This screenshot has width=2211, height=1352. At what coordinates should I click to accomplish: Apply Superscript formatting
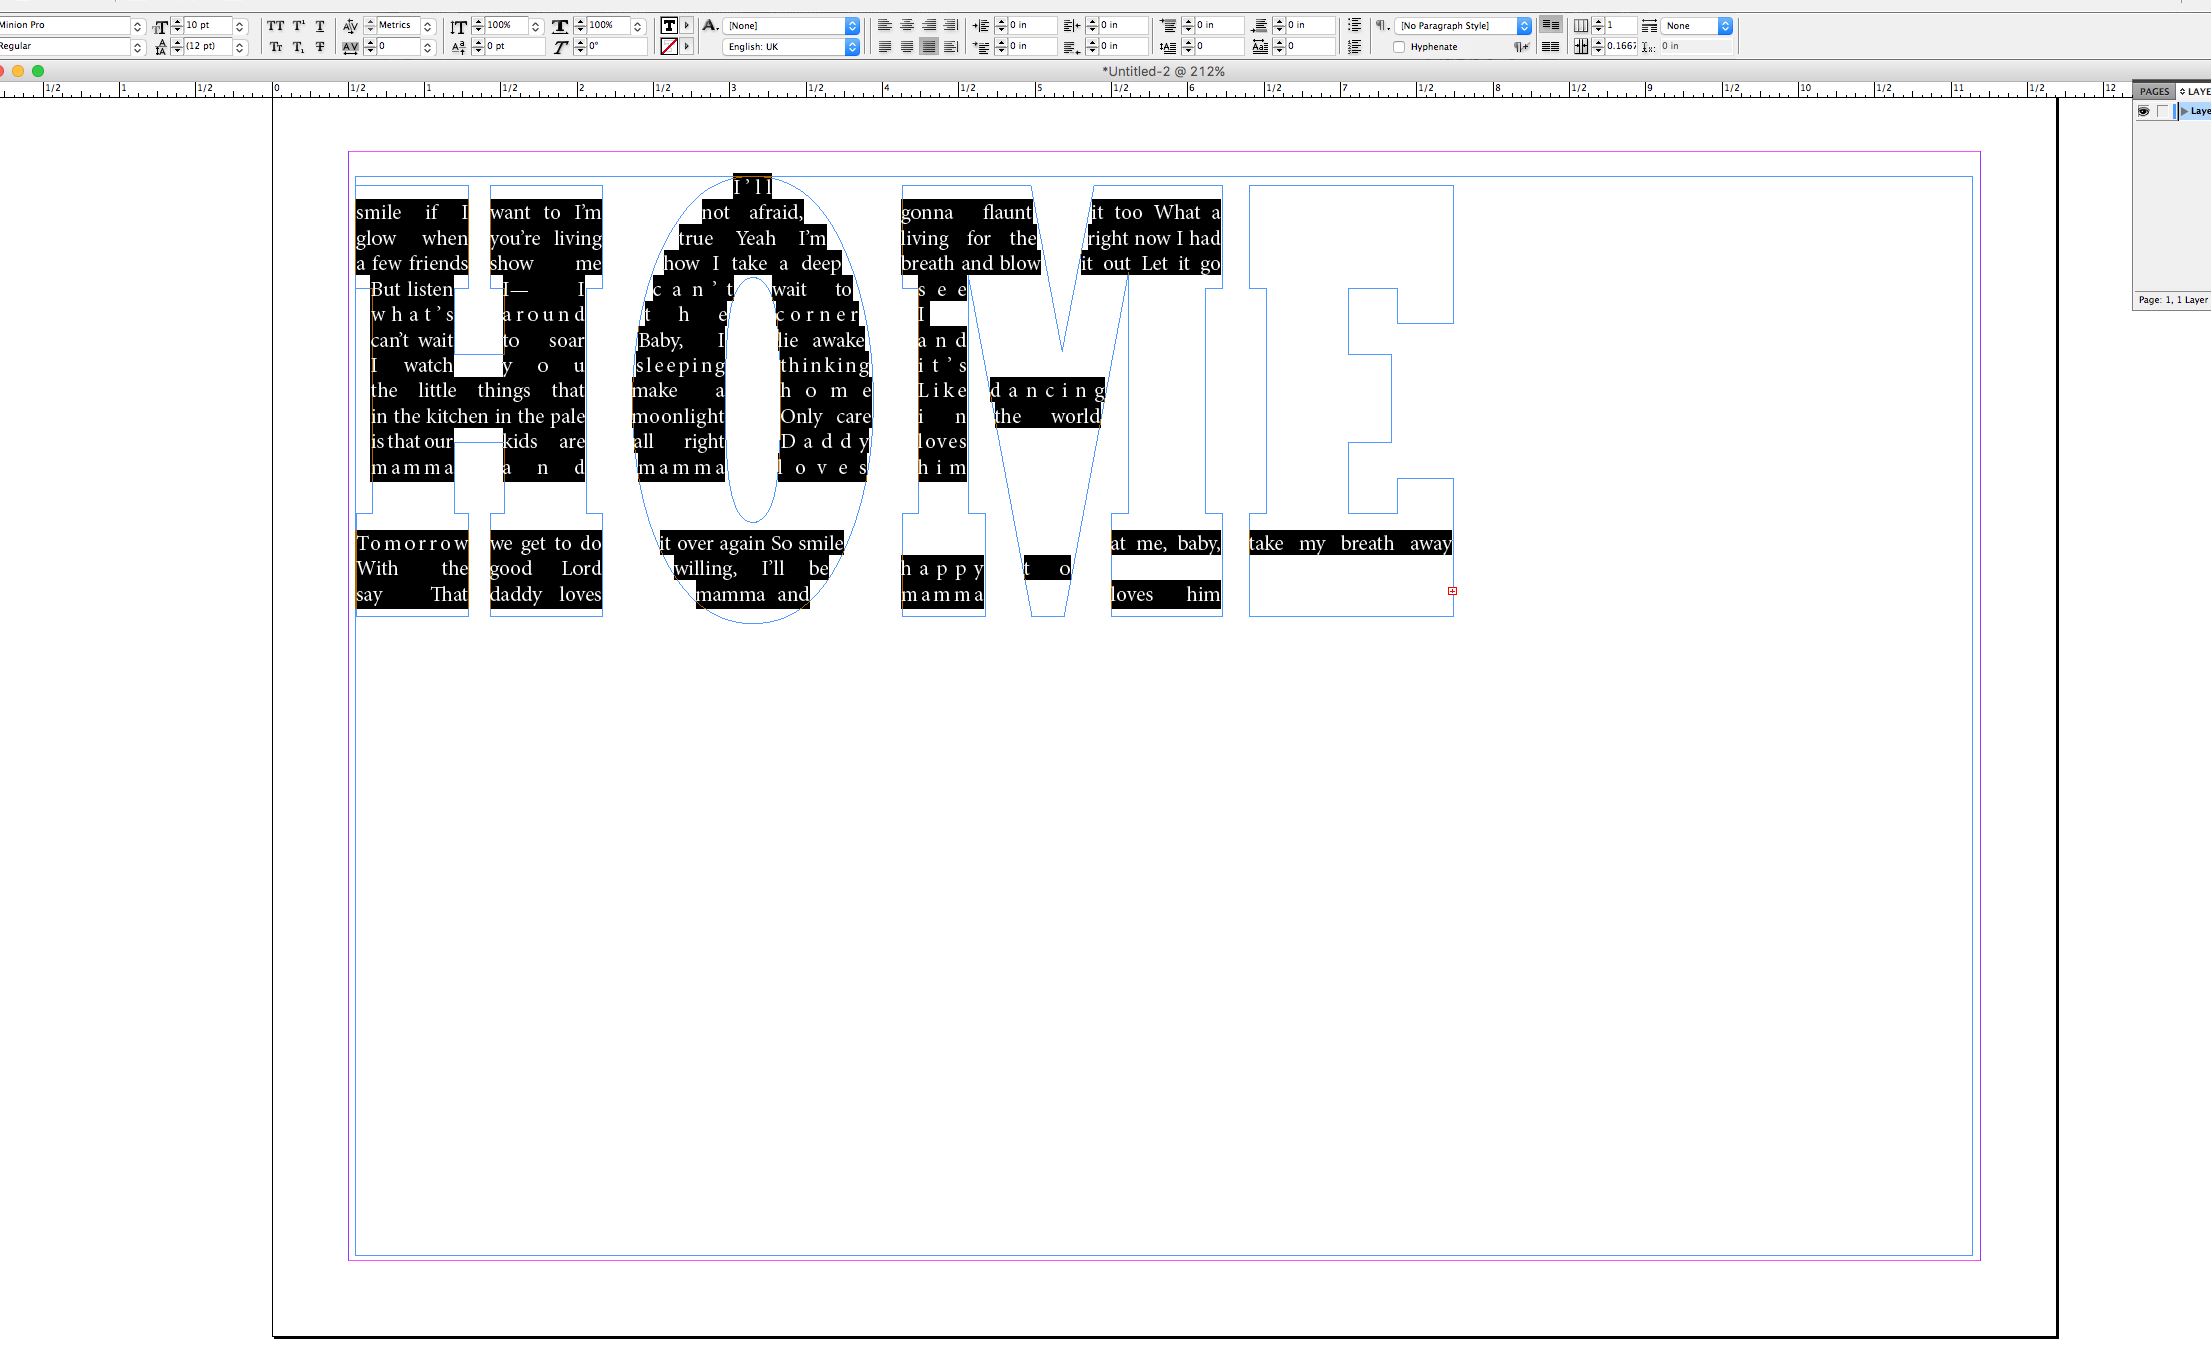298,26
